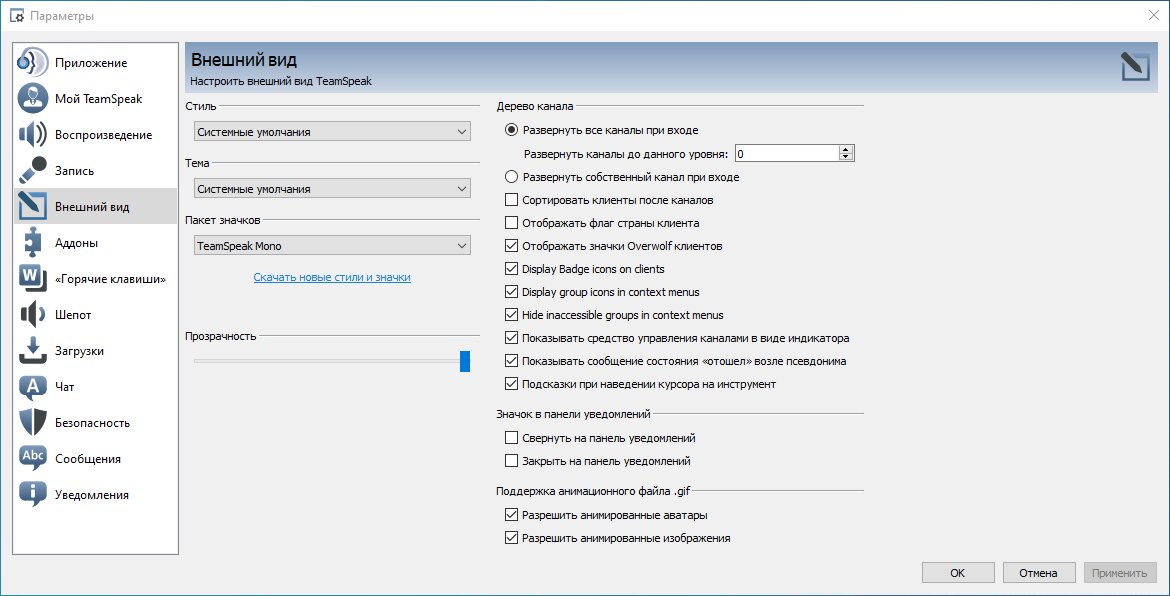
Task: Disable Display Badge icons on clients
Action: pyautogui.click(x=511, y=269)
